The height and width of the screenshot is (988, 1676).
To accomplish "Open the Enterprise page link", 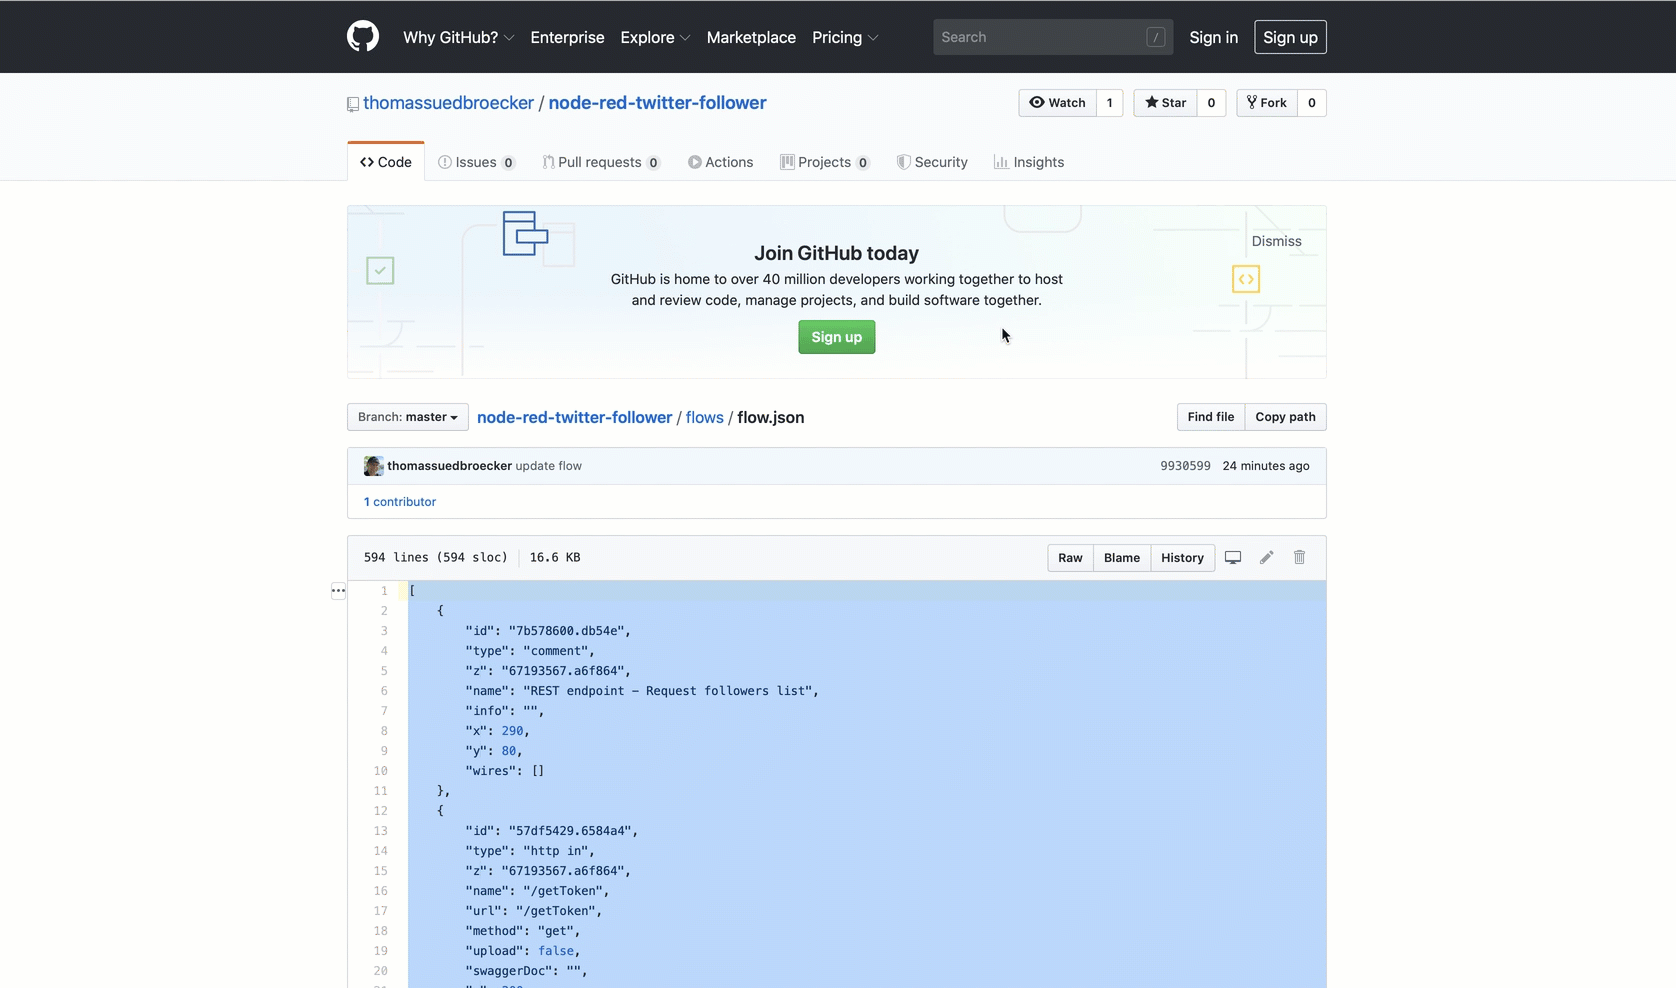I will pos(567,37).
